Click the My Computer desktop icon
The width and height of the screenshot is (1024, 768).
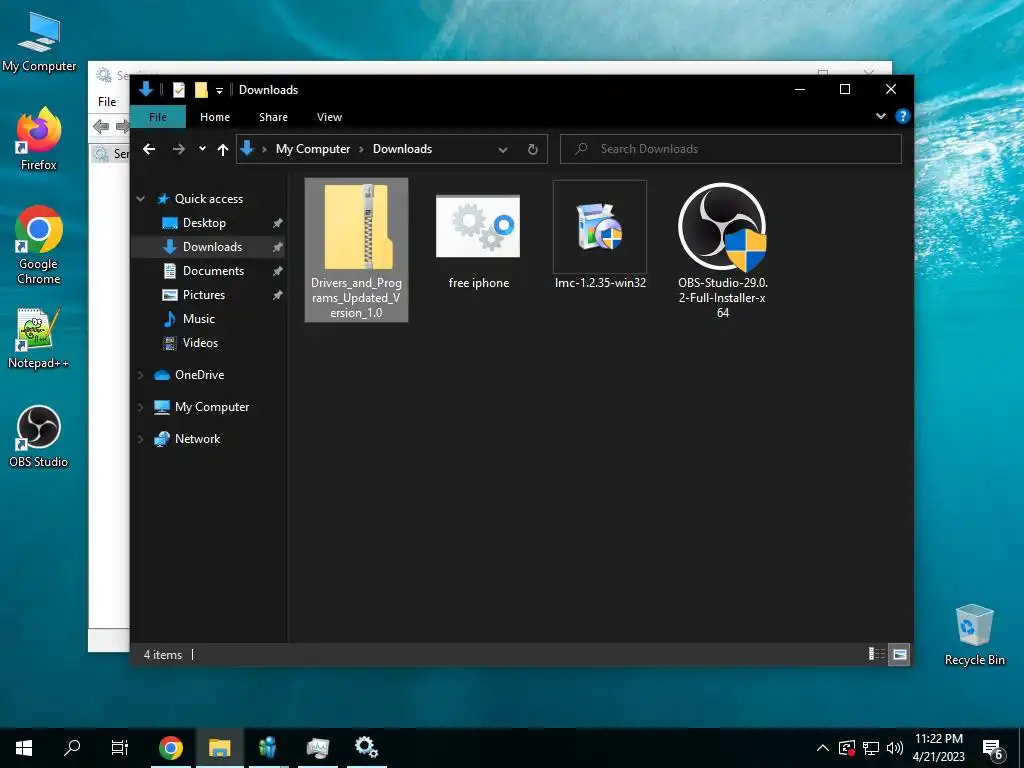pyautogui.click(x=39, y=42)
